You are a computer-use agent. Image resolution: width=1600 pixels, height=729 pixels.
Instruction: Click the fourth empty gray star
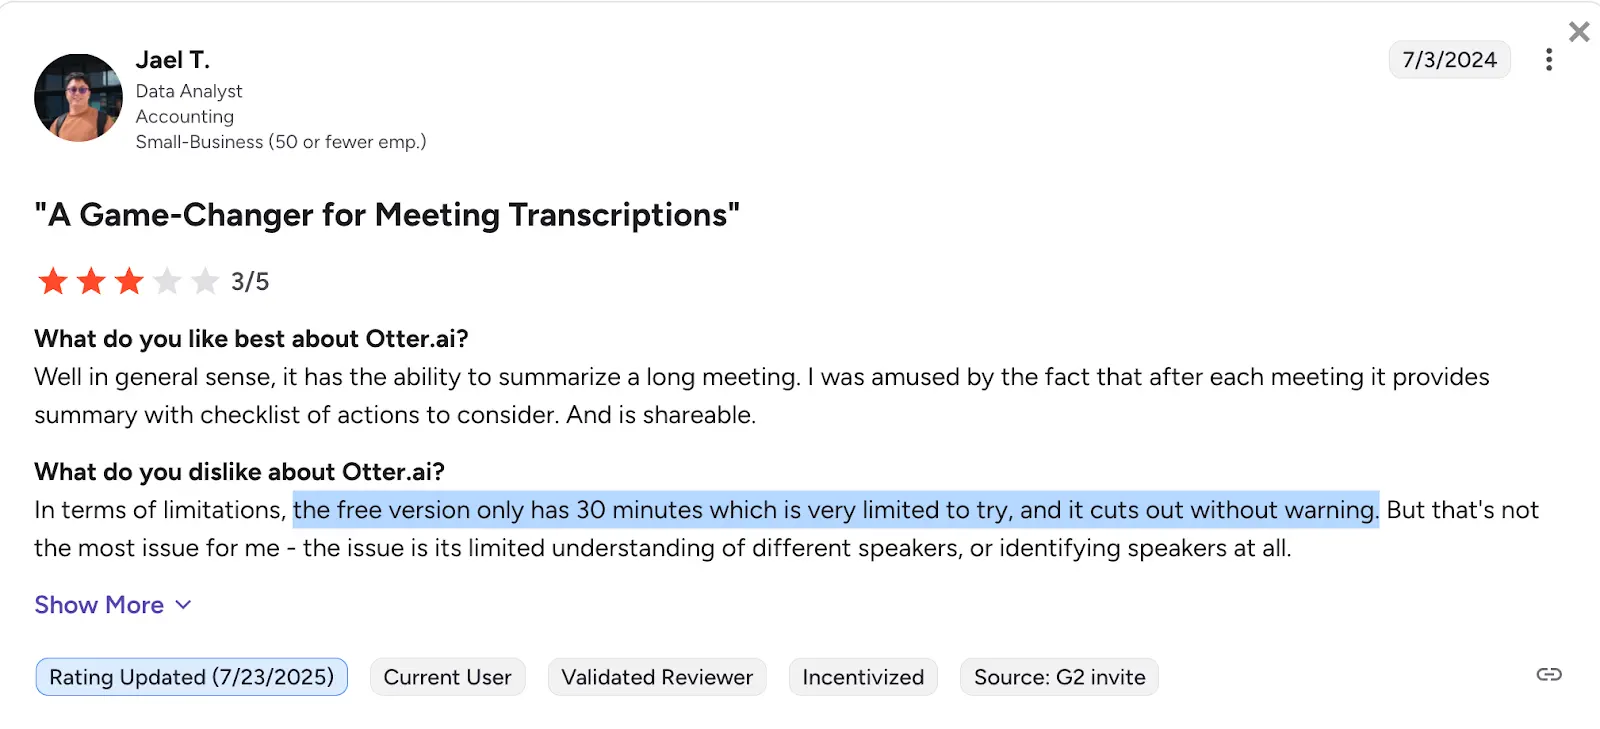click(167, 281)
